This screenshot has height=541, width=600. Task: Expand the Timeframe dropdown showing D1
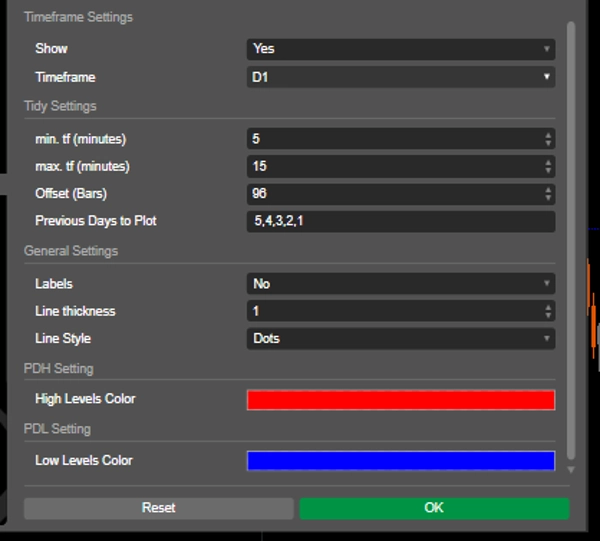coord(400,77)
